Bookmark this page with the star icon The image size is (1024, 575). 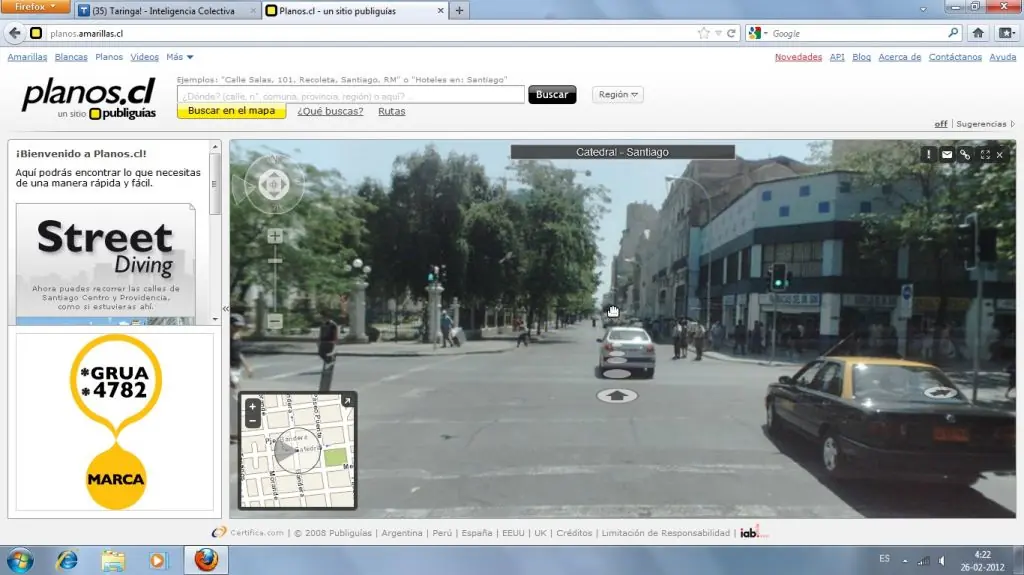click(703, 33)
